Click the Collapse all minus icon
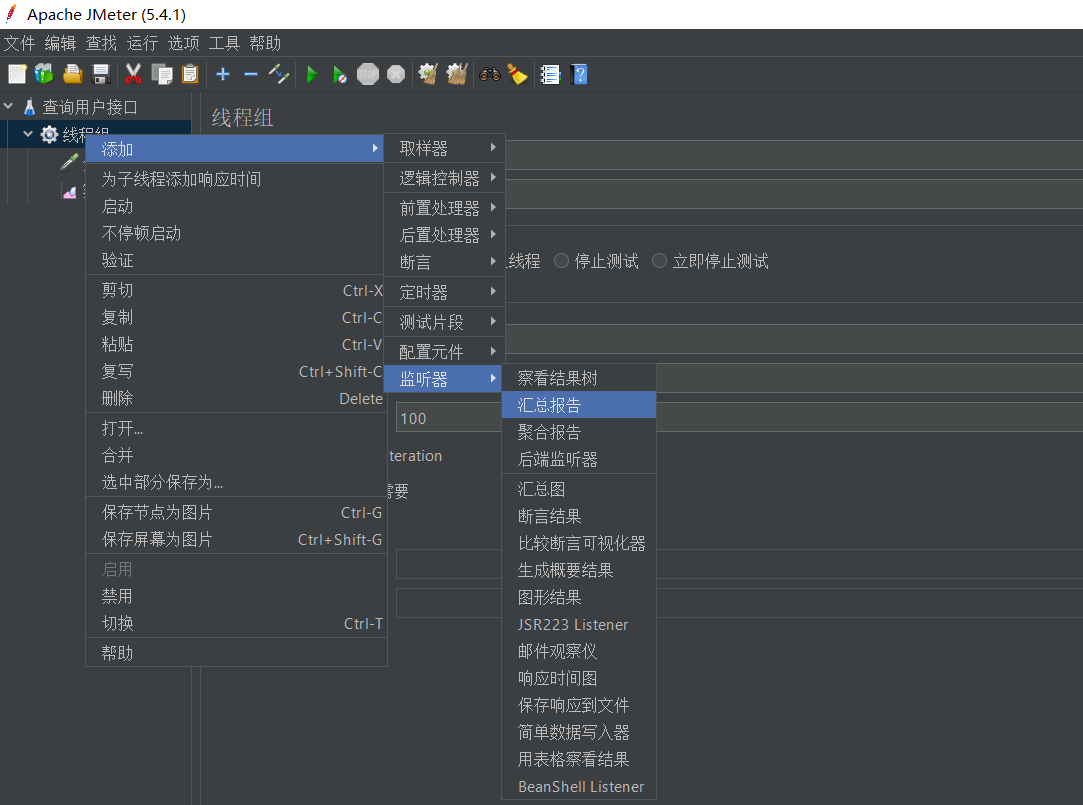Screen dimensions: 1083x805 pos(251,74)
